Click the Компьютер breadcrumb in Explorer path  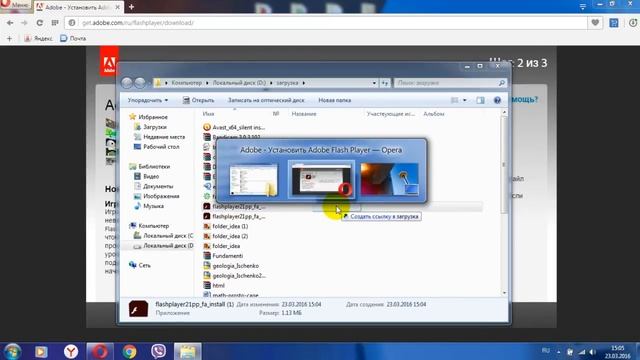187,83
